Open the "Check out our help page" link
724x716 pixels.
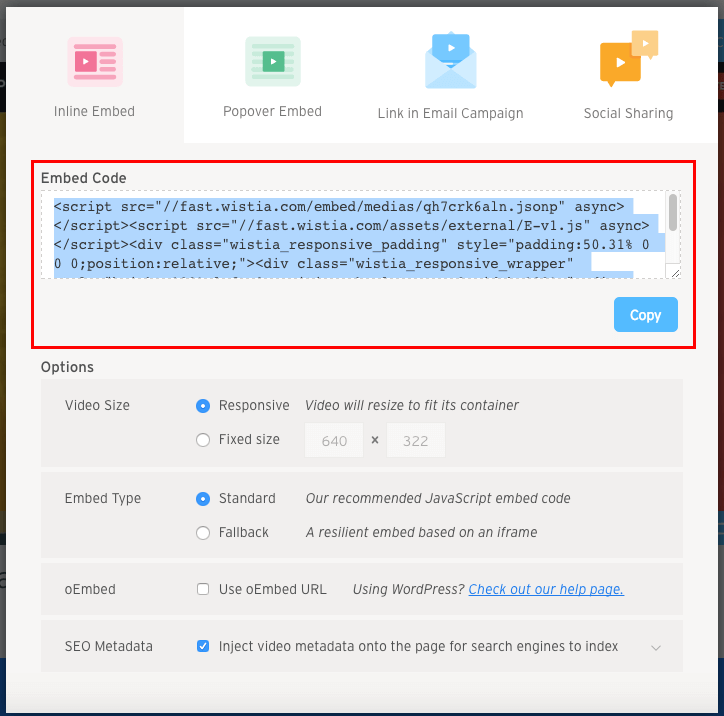(546, 590)
